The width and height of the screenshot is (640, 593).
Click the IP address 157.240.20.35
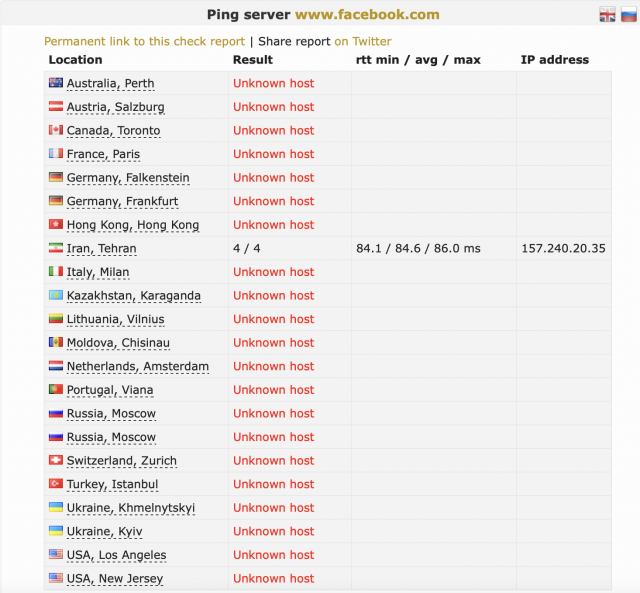563,248
